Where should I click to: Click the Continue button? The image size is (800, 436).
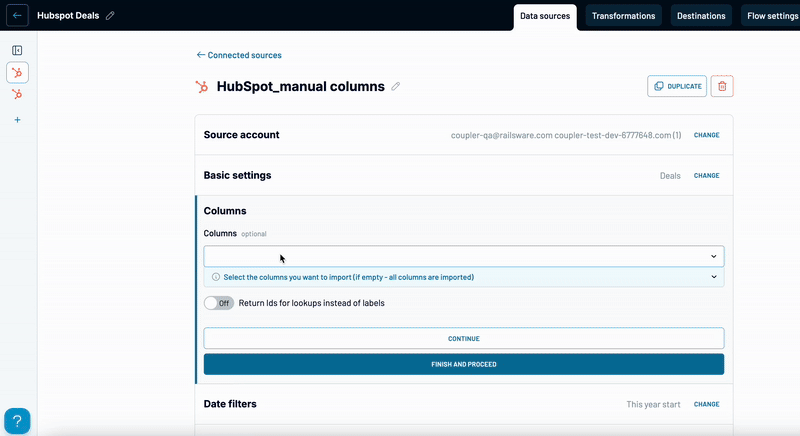464,339
